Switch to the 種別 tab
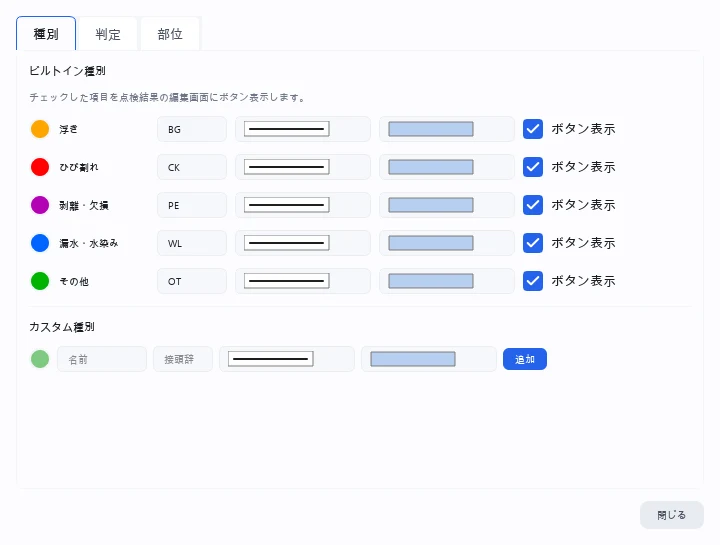The width and height of the screenshot is (720, 545). pos(46,34)
